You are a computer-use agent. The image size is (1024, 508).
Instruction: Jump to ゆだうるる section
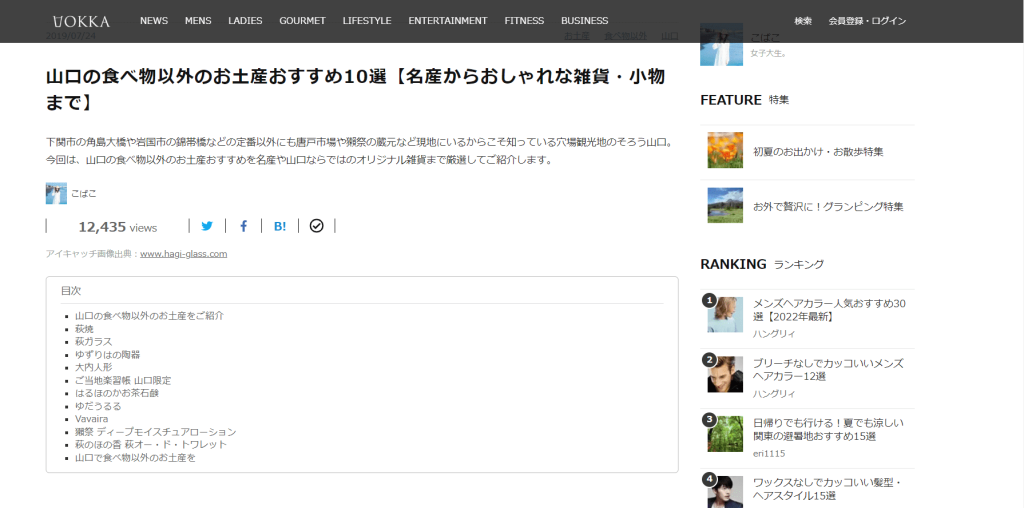point(98,405)
